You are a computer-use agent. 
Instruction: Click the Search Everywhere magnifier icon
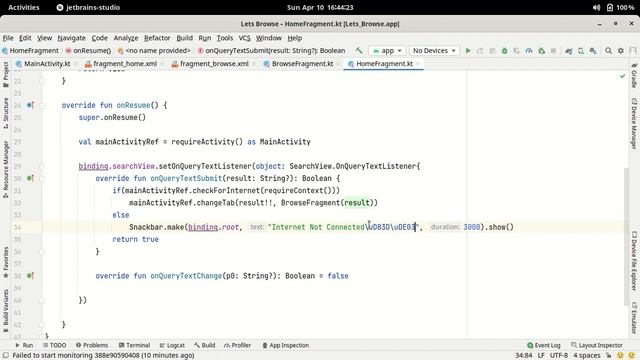tap(608, 51)
